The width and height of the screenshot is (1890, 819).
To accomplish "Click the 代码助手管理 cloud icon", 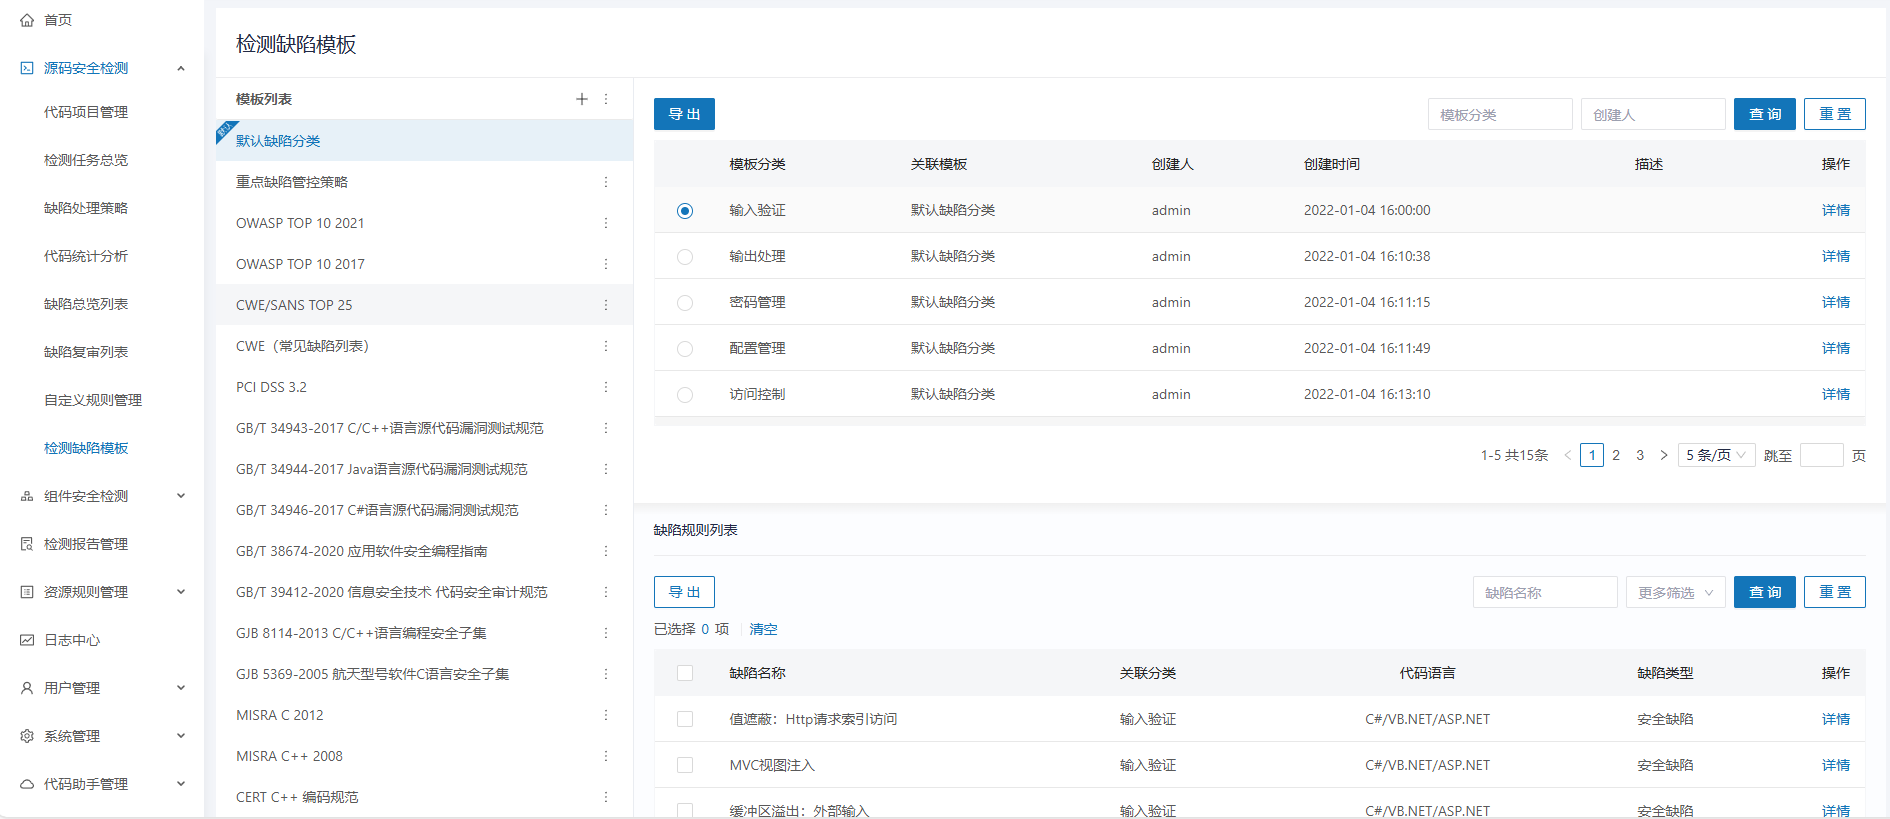I will (27, 784).
